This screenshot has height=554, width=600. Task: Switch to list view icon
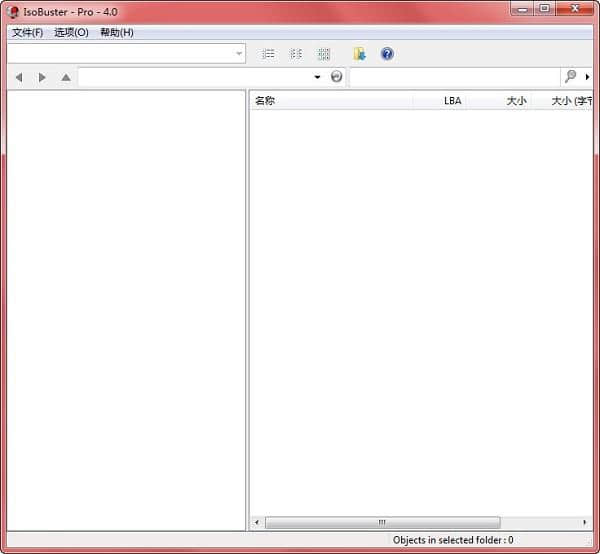point(268,54)
